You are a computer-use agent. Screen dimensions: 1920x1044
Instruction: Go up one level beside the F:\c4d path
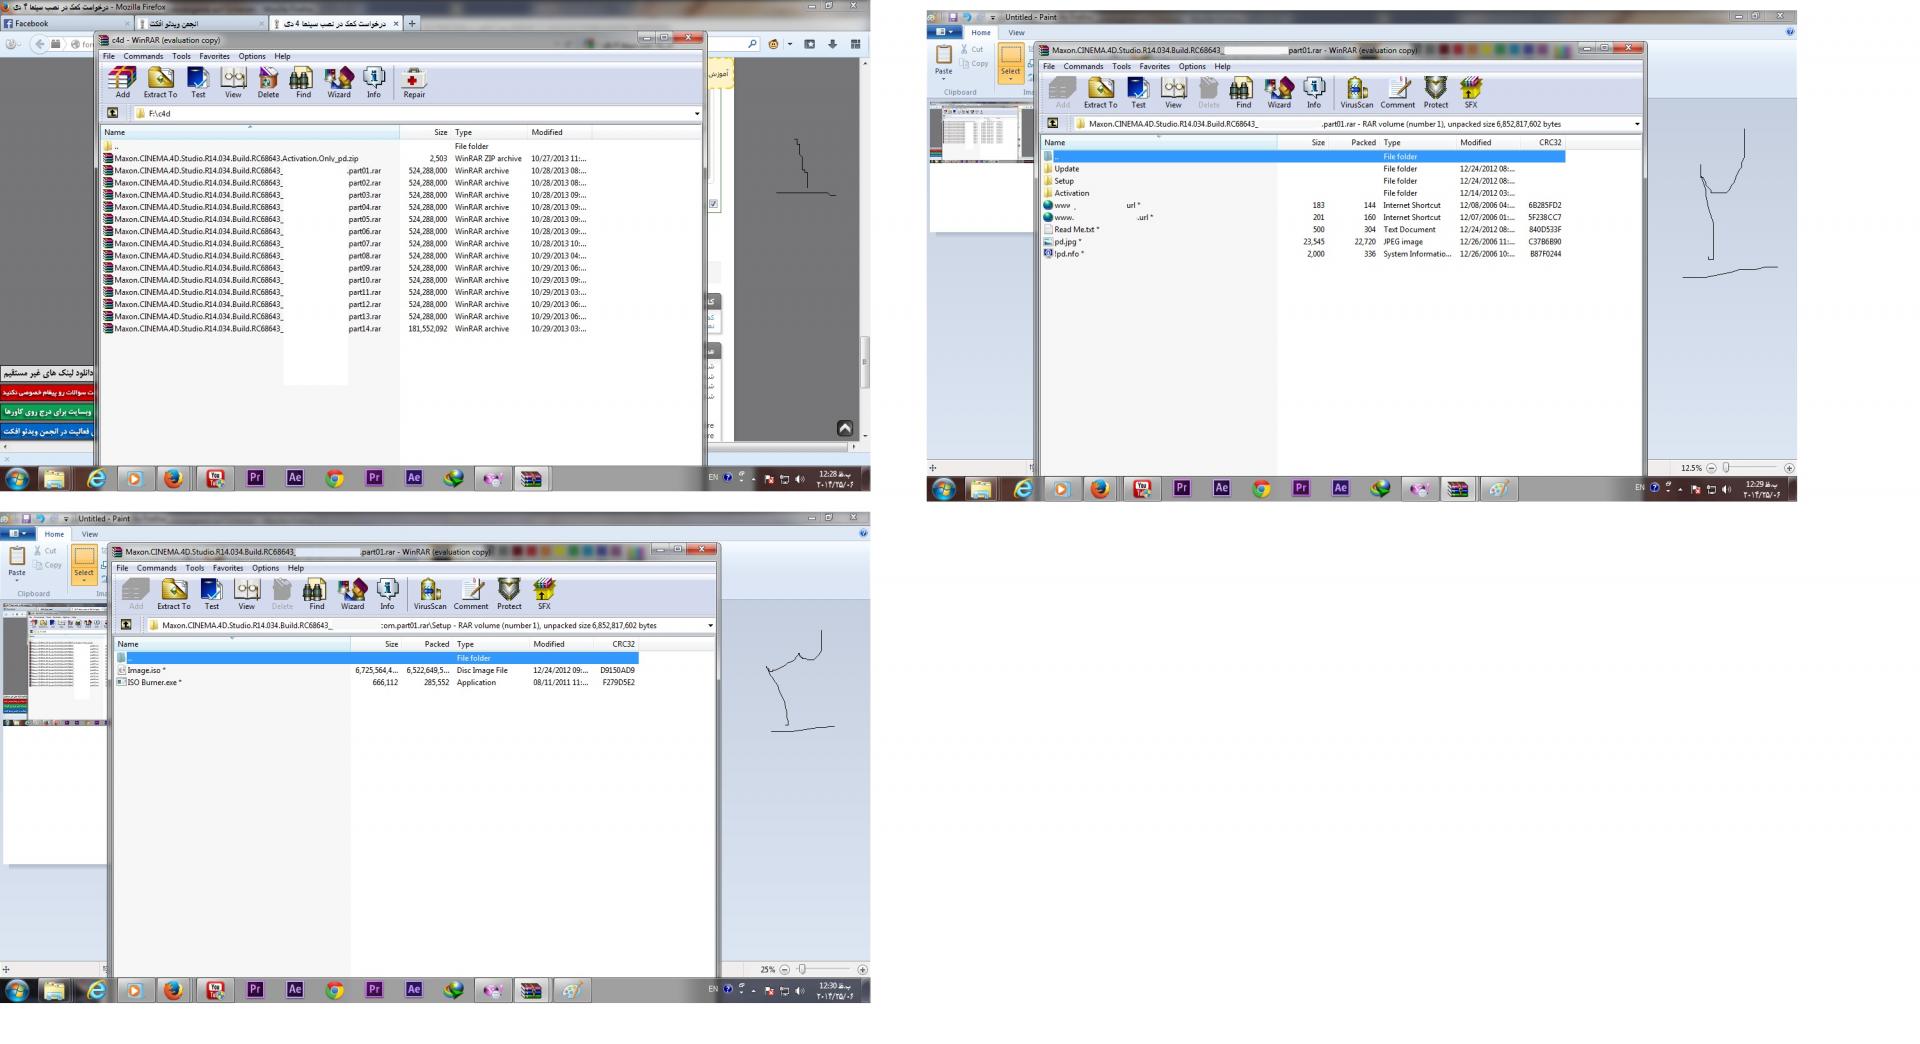click(x=113, y=113)
